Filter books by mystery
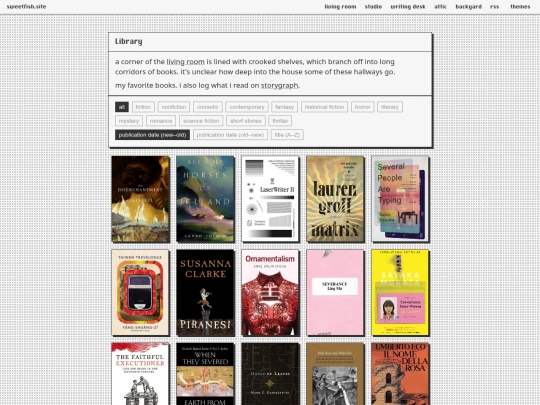The width and height of the screenshot is (540, 405). (129, 121)
